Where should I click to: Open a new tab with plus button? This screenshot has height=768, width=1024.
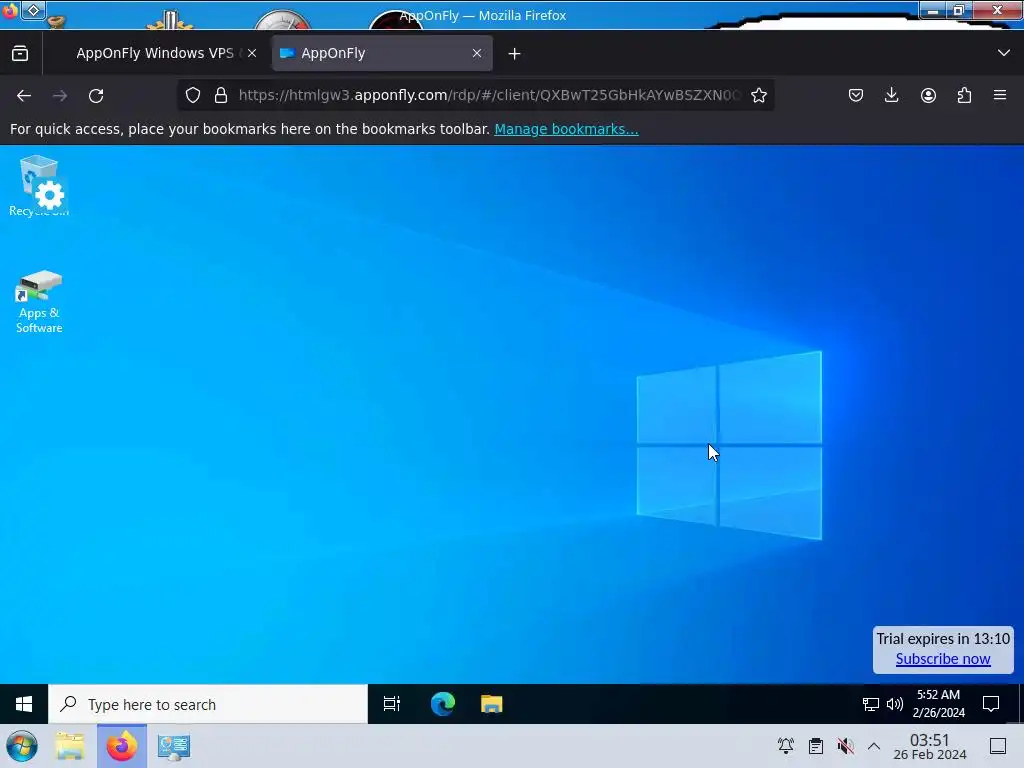515,54
